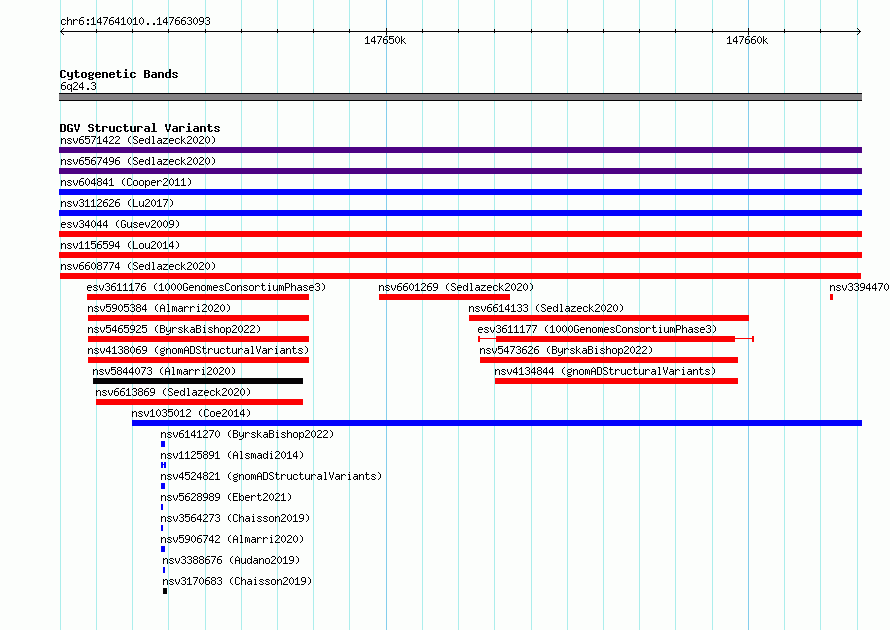Screen dimensions: 890x630
Task: Click the 147660k ruler position
Action: (x=747, y=40)
